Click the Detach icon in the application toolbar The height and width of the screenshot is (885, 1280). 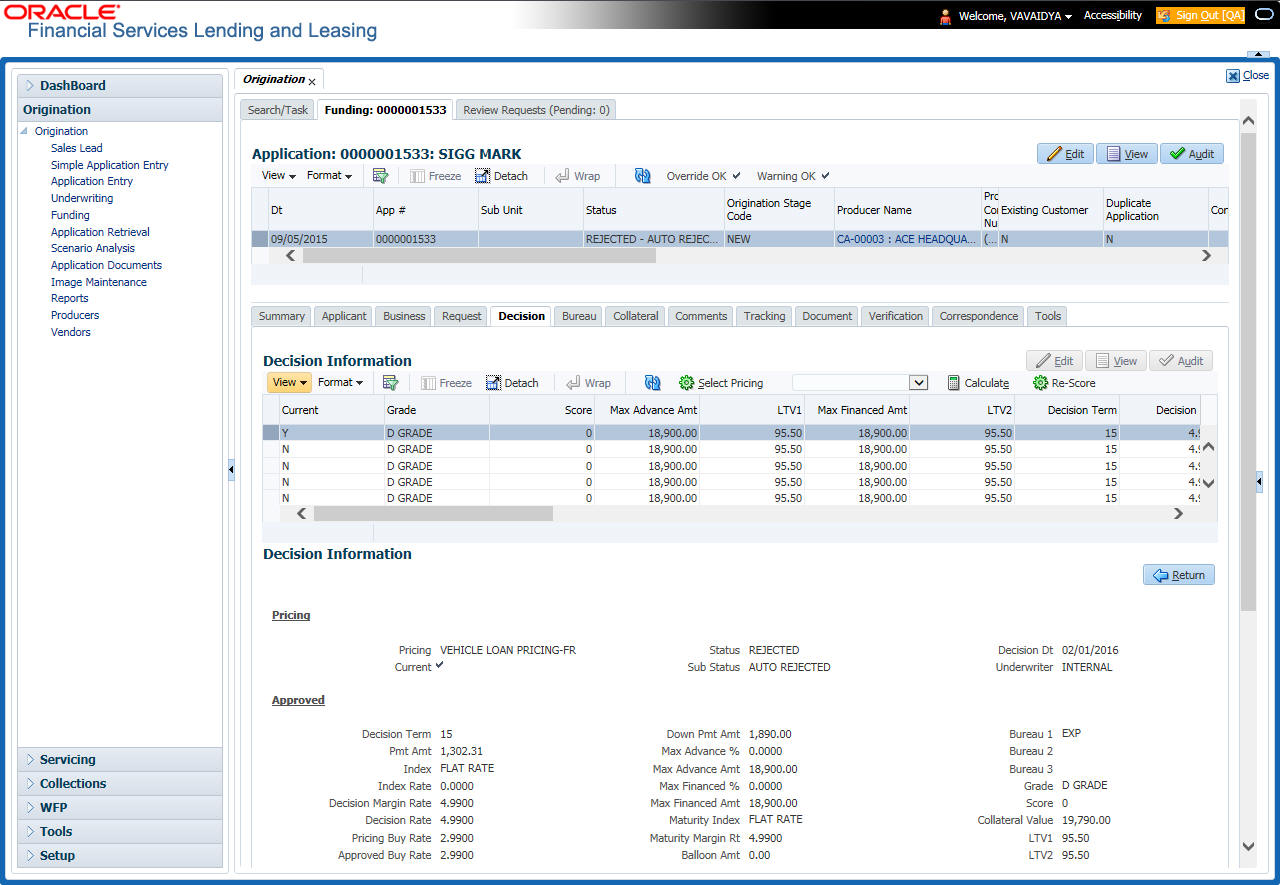click(x=483, y=176)
